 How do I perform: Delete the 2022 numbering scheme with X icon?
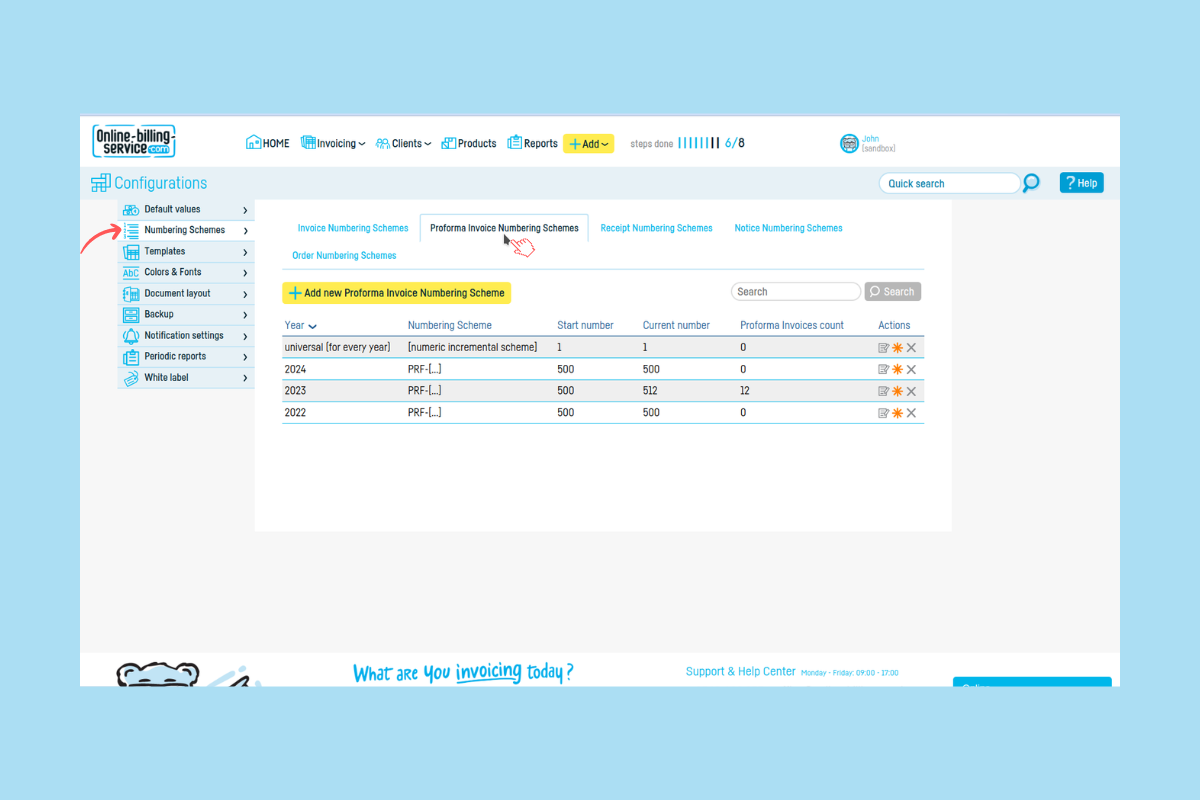[911, 413]
